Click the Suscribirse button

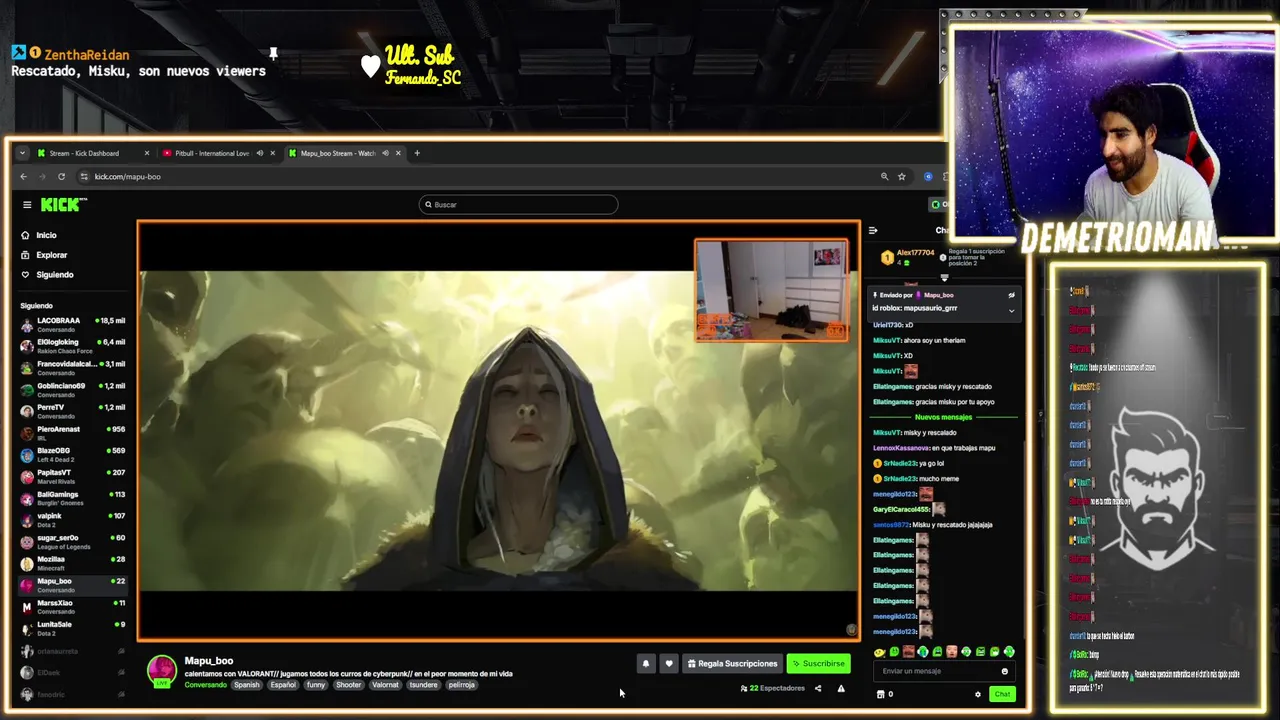click(x=818, y=663)
